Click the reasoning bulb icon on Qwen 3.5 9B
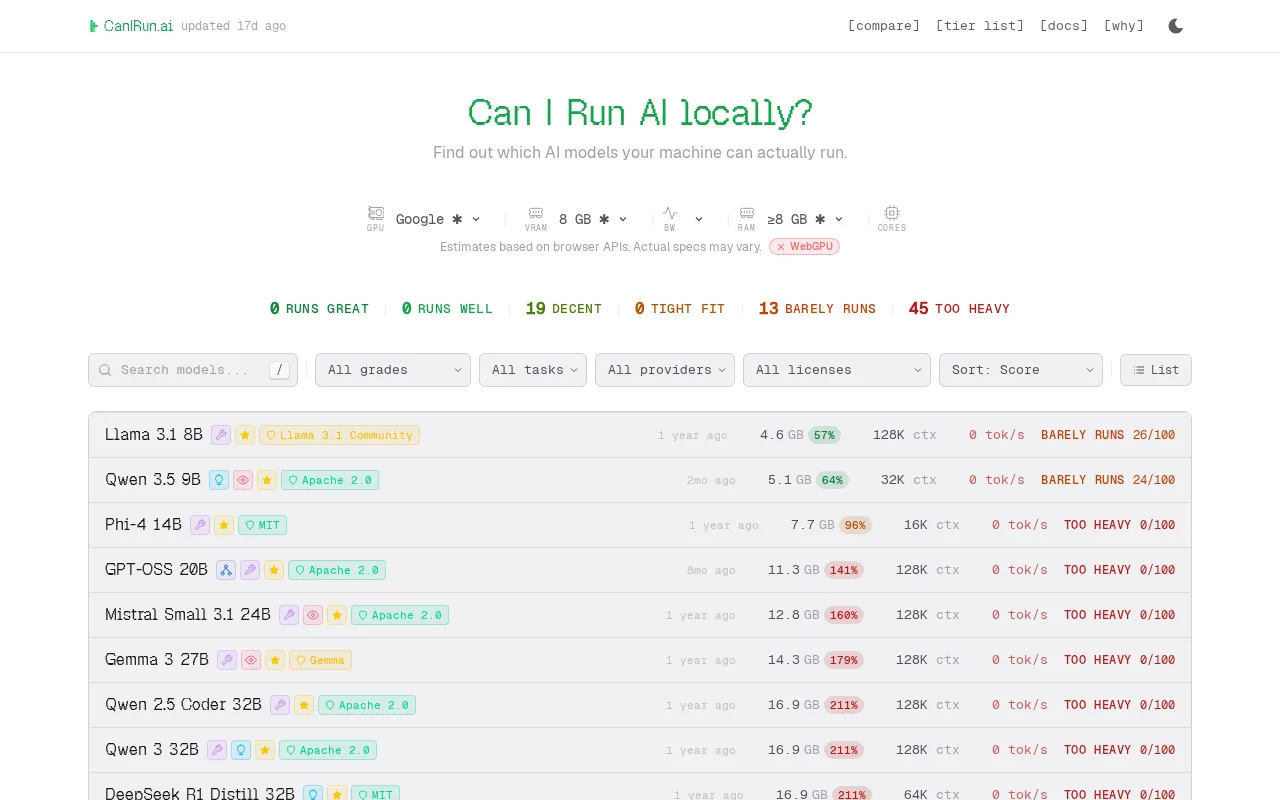This screenshot has width=1280, height=800. [219, 480]
